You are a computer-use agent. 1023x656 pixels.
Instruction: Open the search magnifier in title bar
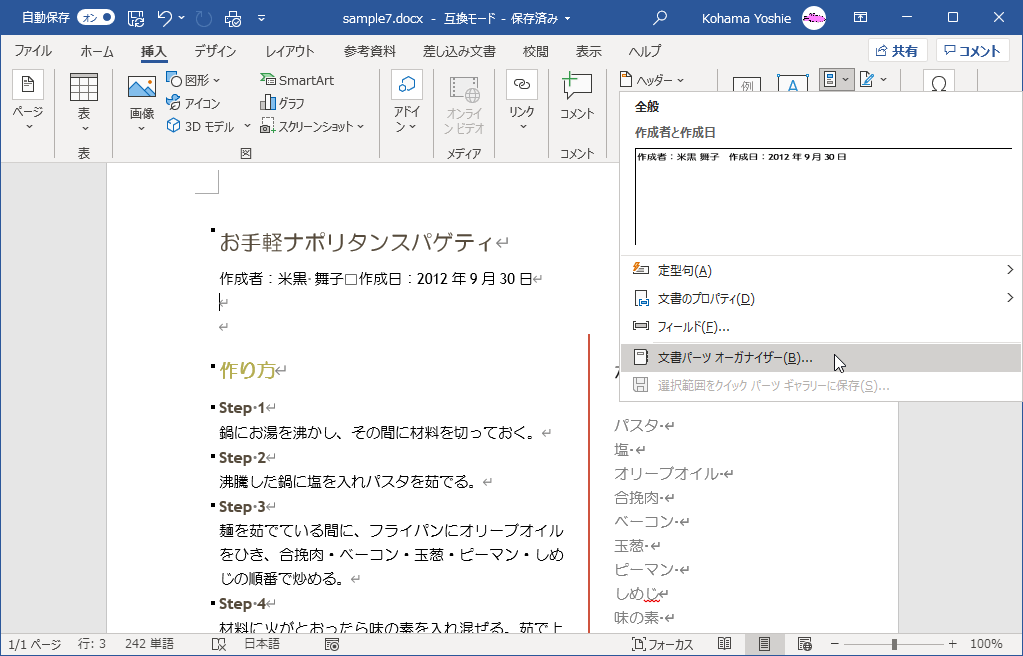[660, 17]
